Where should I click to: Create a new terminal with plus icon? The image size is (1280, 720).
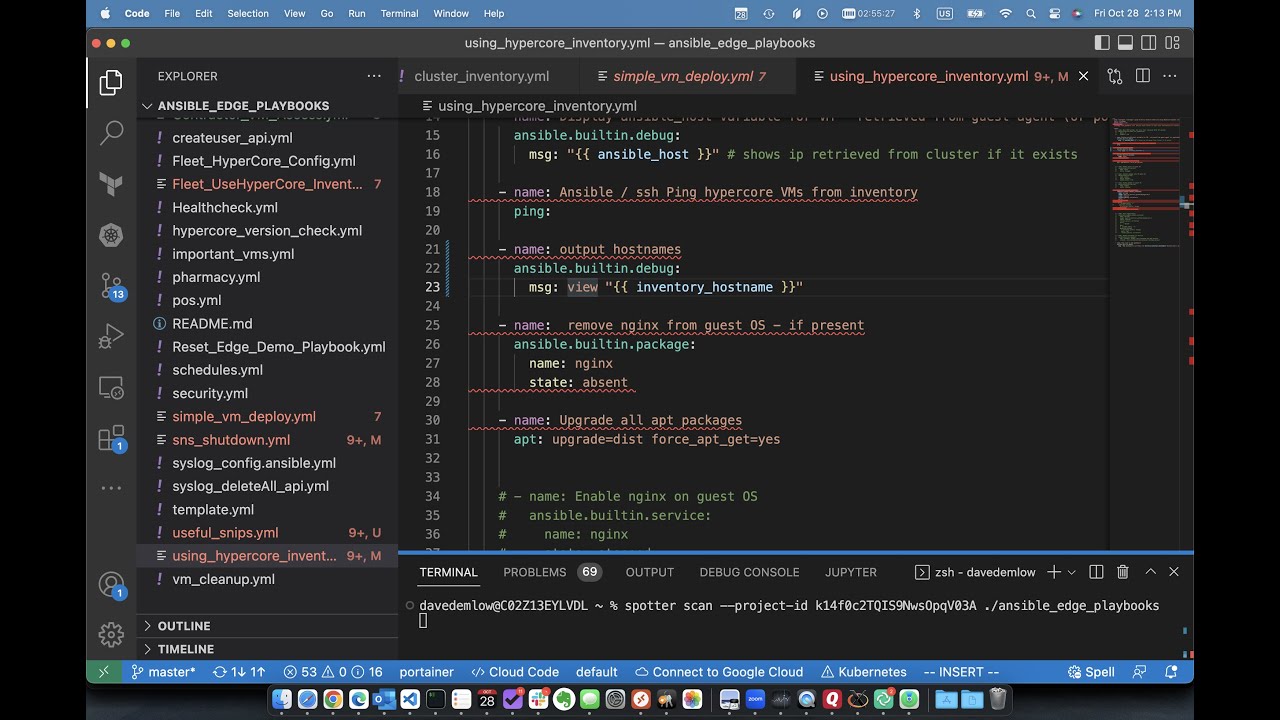pyautogui.click(x=1054, y=572)
